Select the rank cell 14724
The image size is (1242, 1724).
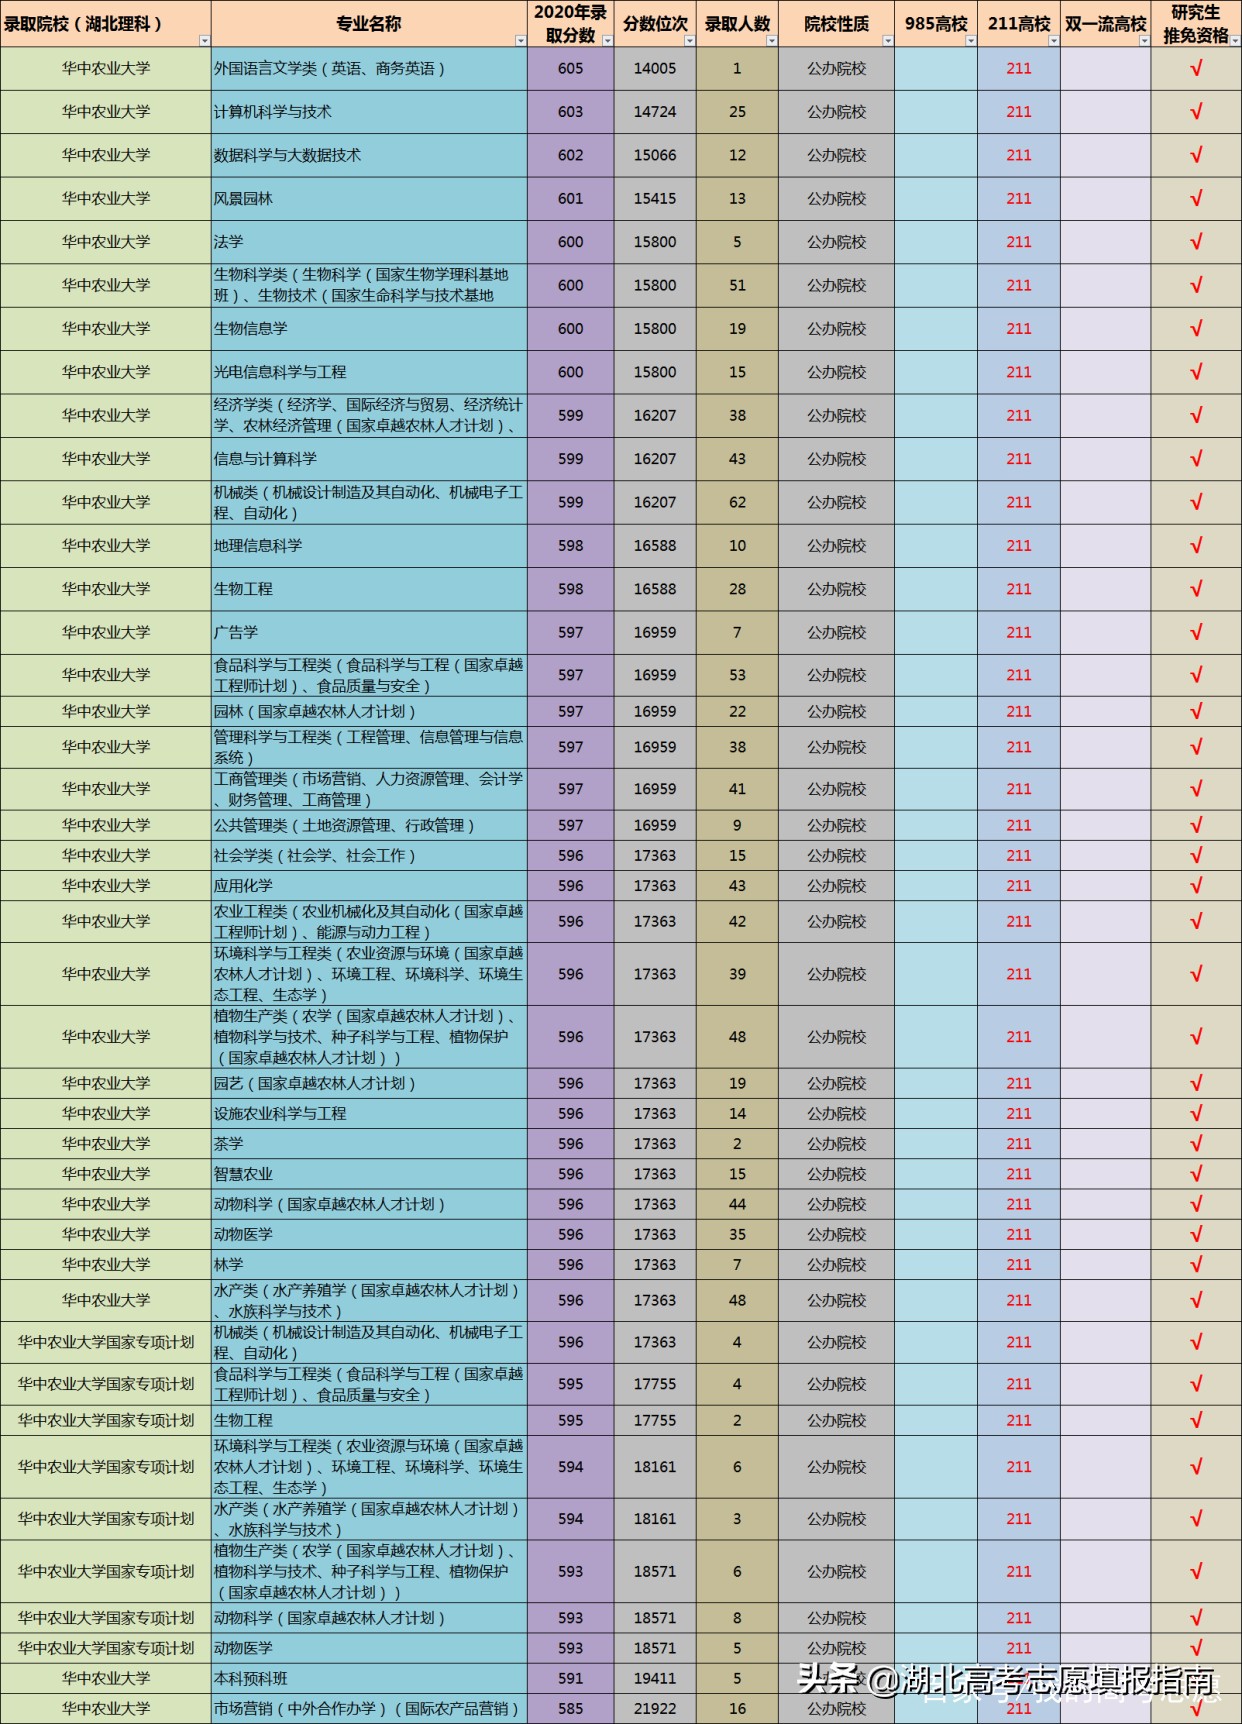[x=655, y=112]
